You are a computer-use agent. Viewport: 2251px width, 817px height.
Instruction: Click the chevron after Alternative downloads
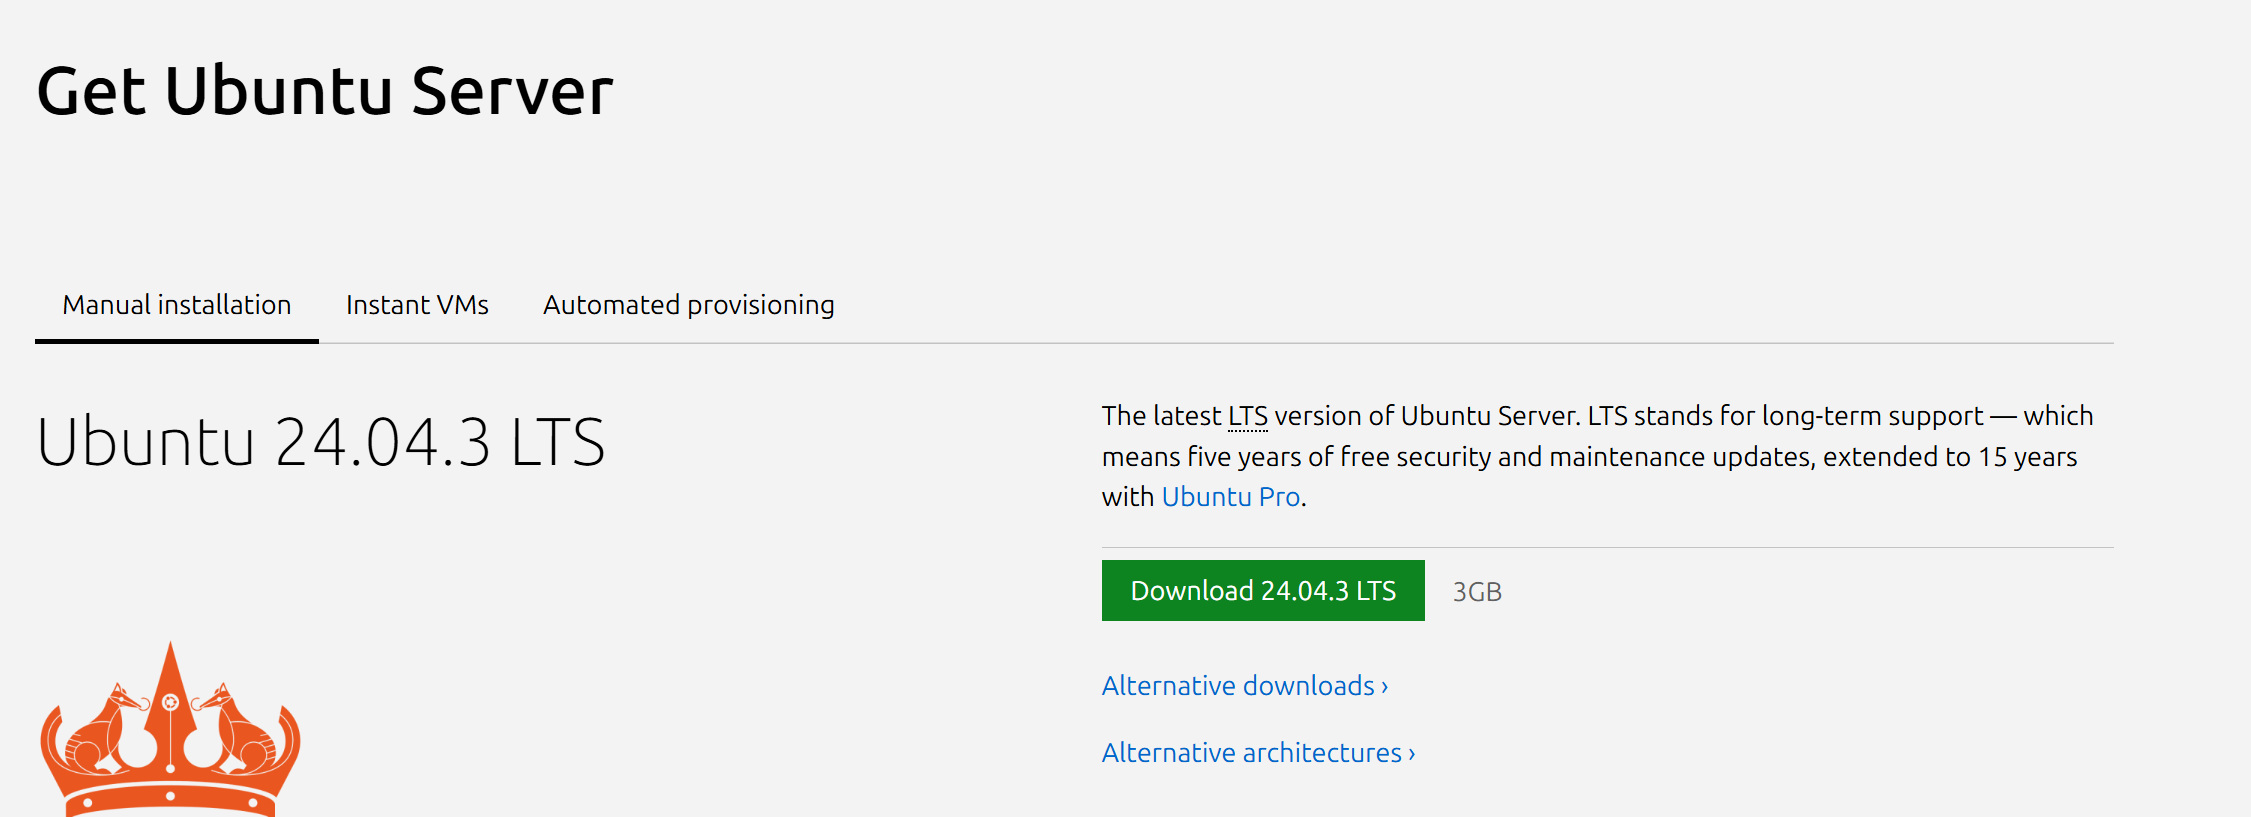click(x=1385, y=687)
